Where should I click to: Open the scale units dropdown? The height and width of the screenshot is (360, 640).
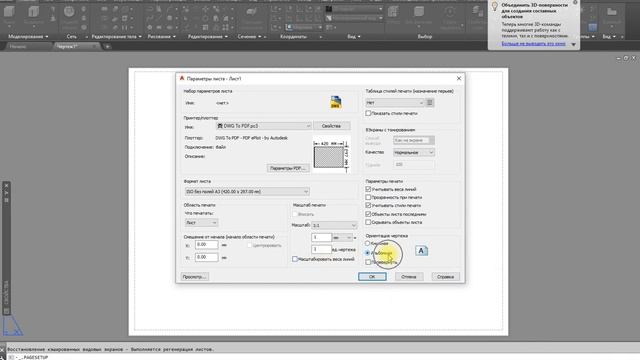click(x=342, y=238)
